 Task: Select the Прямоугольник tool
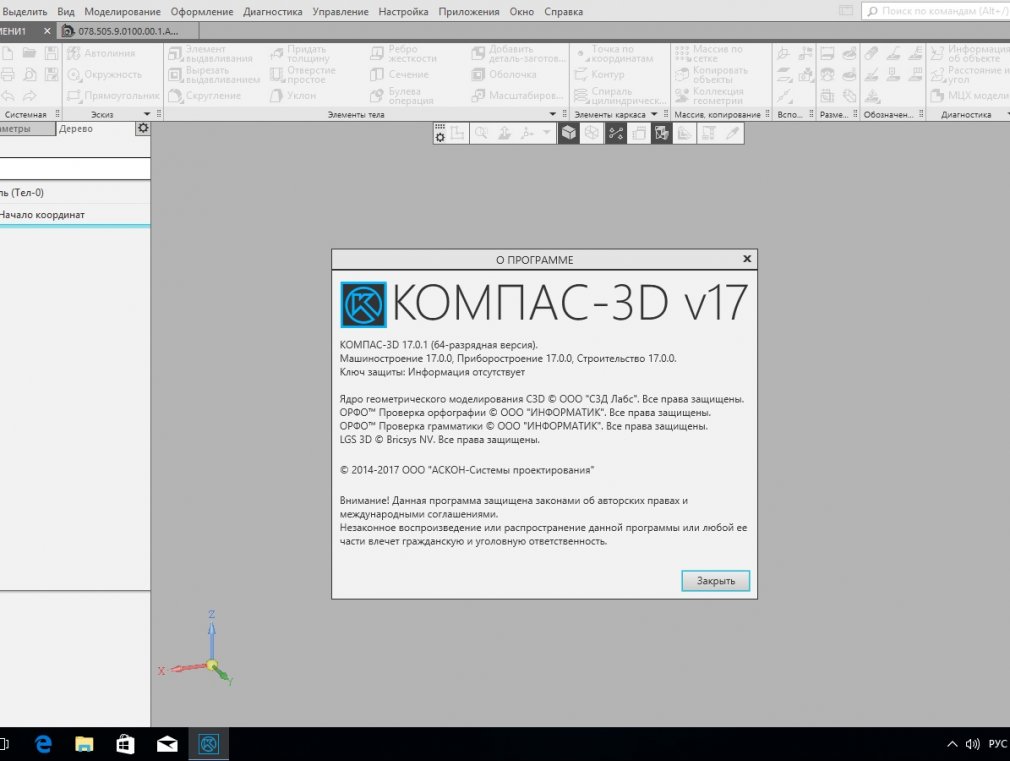coord(113,96)
